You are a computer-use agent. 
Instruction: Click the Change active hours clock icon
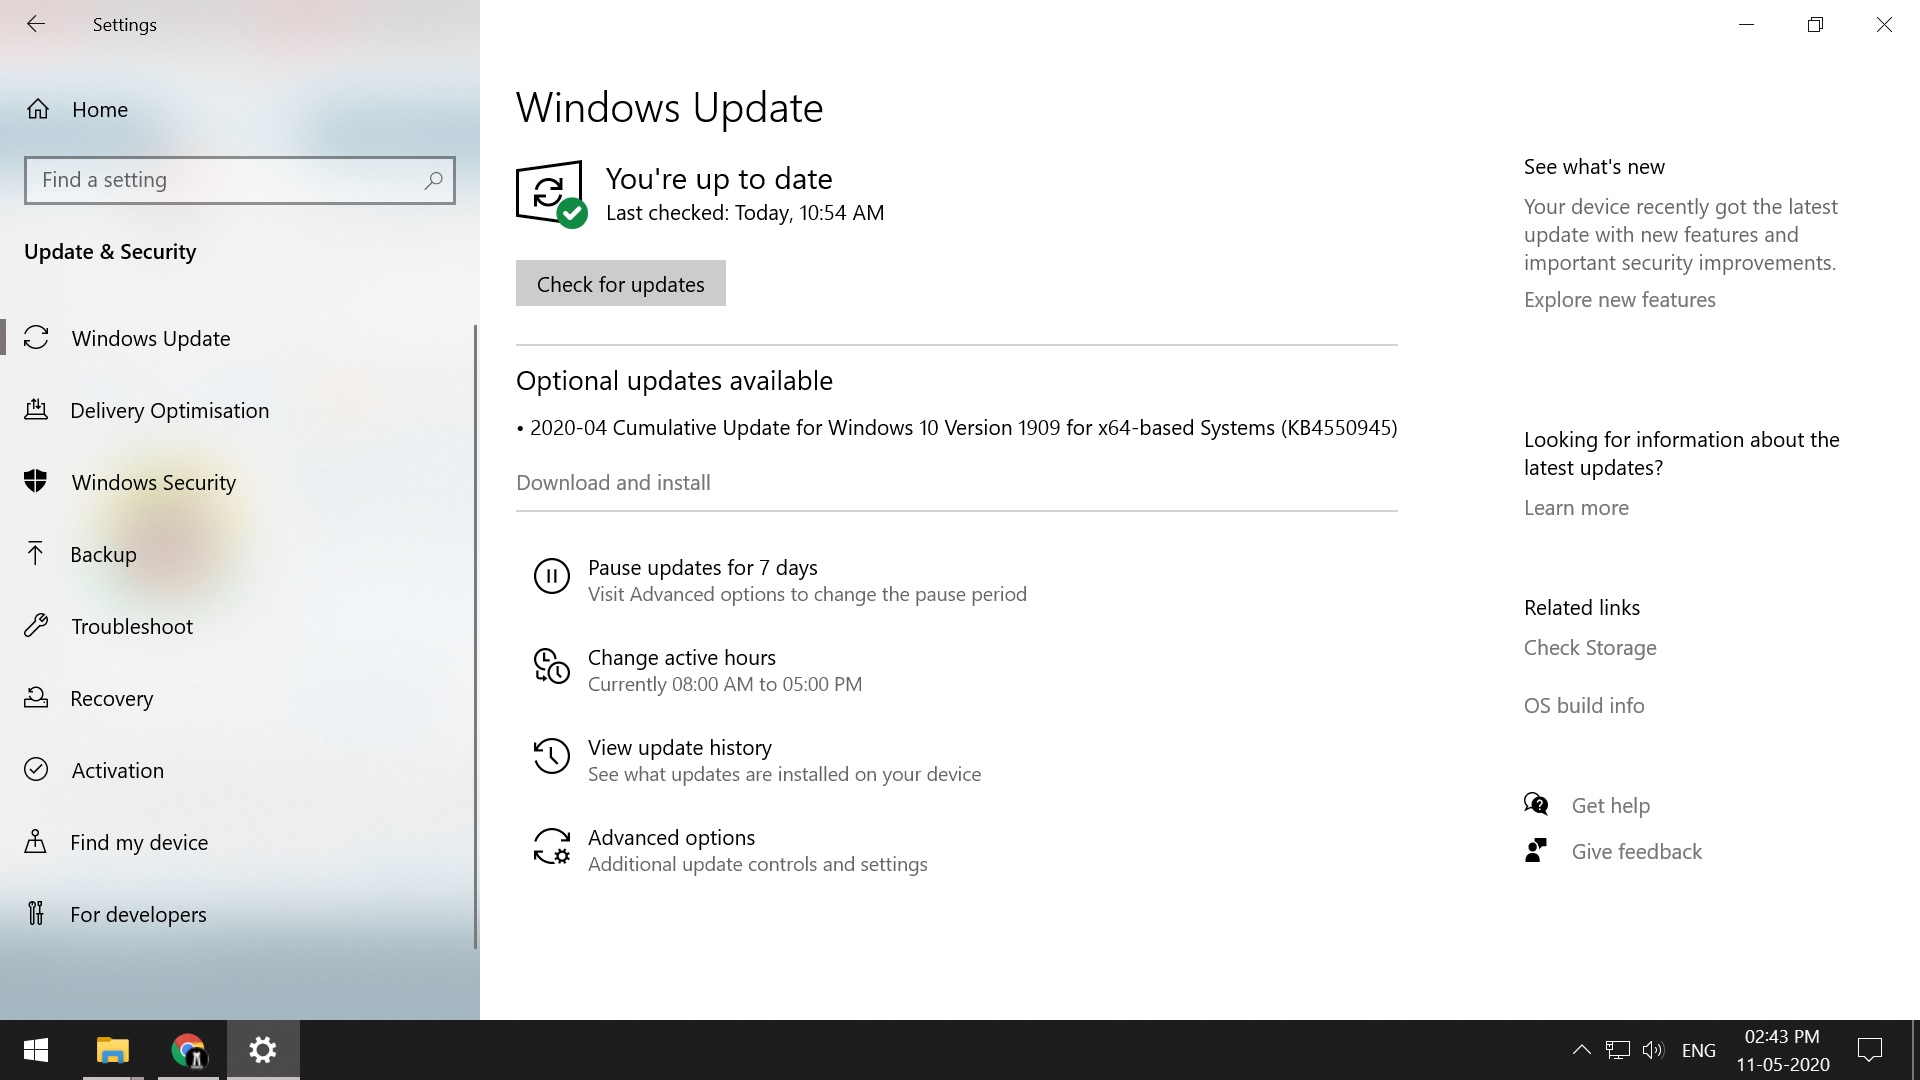pos(551,666)
